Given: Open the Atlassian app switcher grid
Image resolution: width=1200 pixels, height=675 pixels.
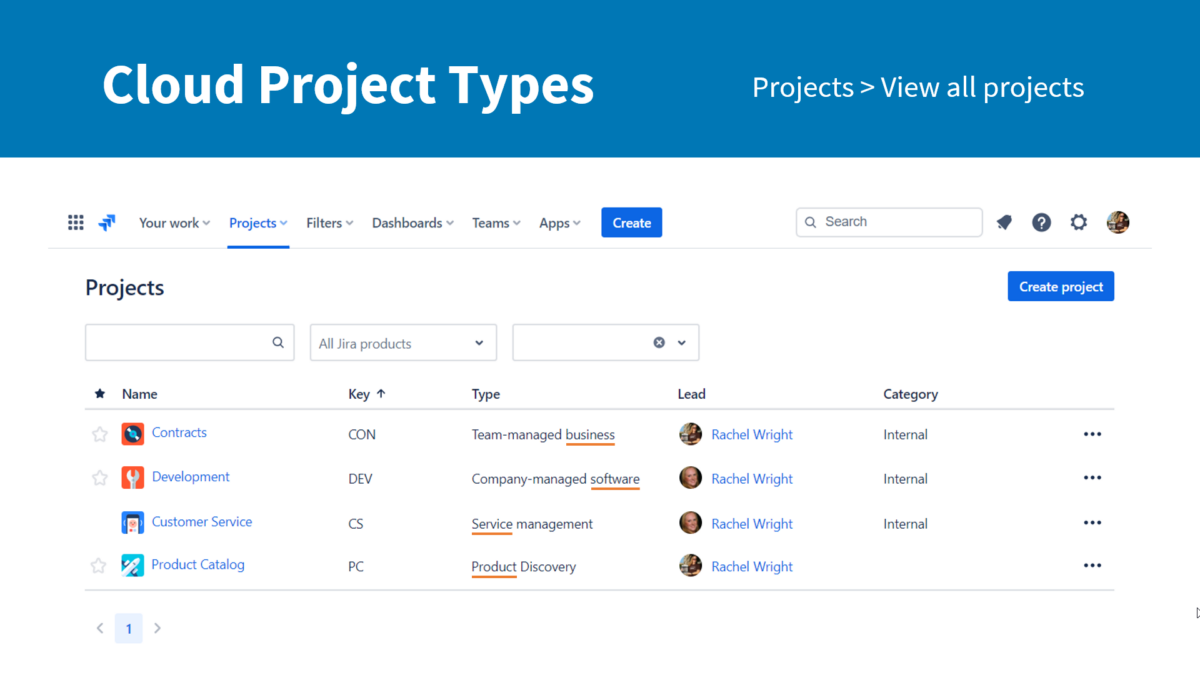Looking at the screenshot, I should pyautogui.click(x=75, y=222).
